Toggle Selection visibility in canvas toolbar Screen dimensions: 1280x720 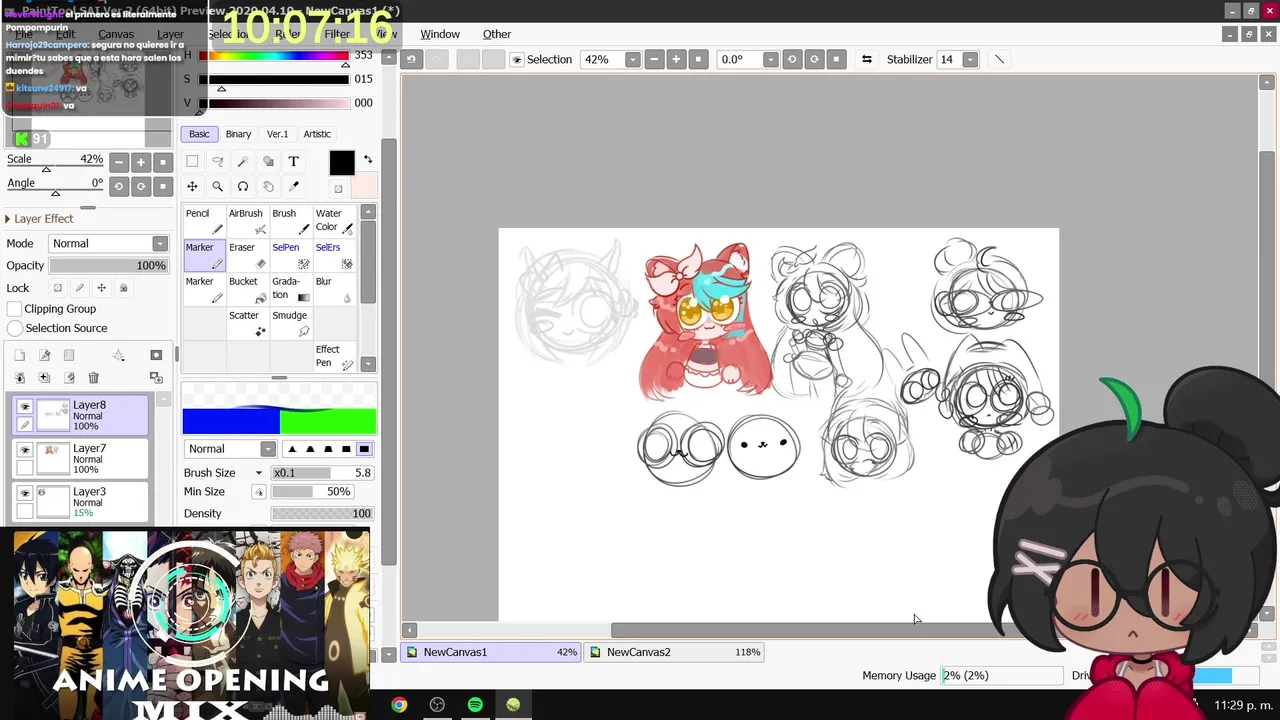click(517, 60)
